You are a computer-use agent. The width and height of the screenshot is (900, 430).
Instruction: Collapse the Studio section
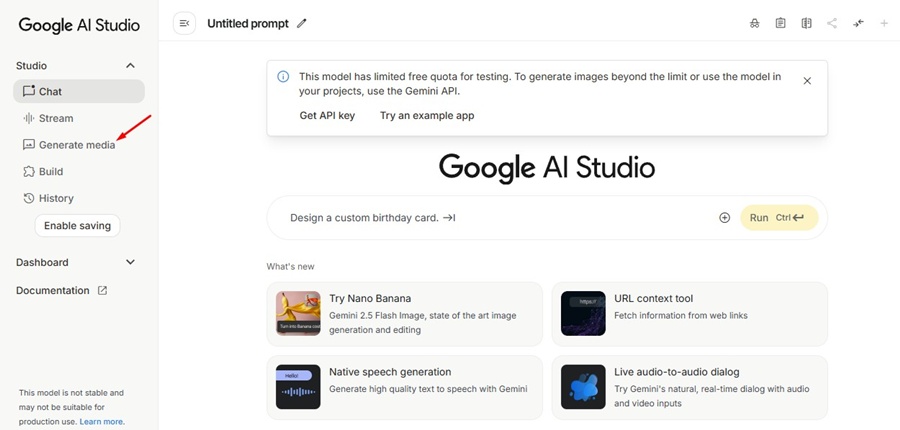point(130,66)
